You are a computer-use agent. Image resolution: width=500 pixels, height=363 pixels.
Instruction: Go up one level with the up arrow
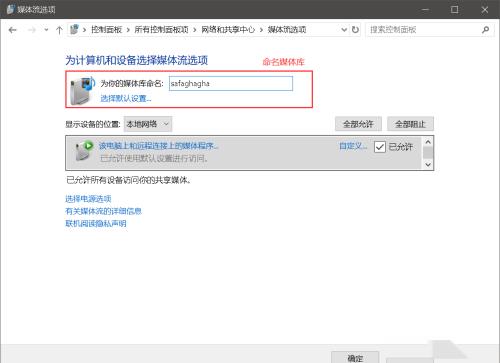[59, 30]
